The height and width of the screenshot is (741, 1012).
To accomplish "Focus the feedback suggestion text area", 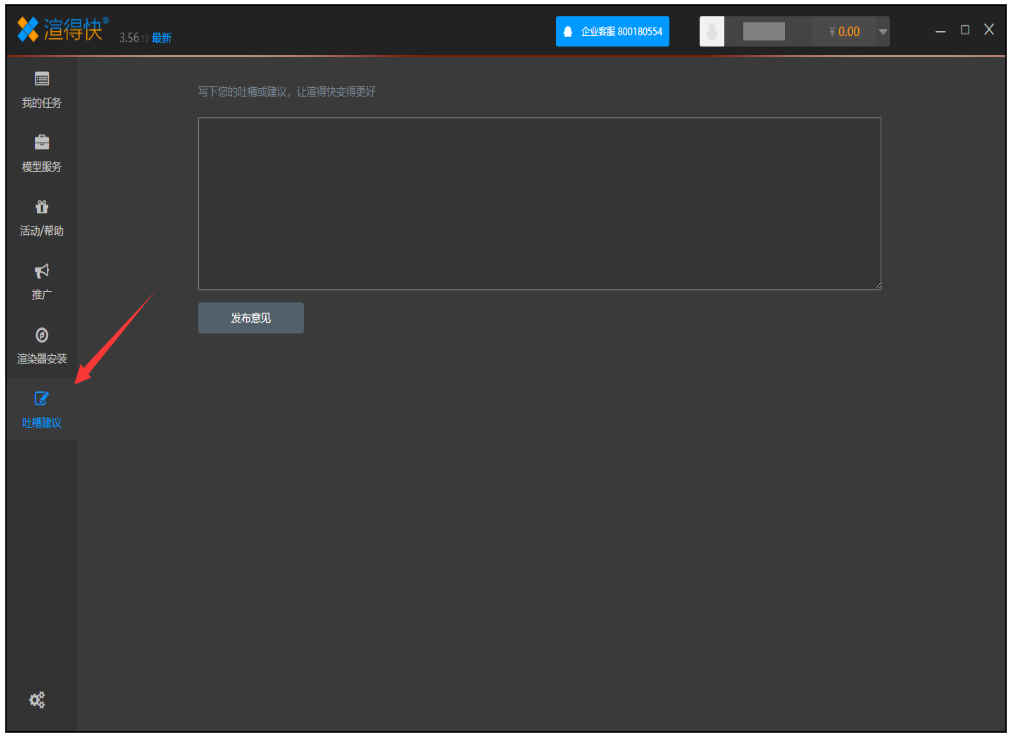I will coord(539,203).
